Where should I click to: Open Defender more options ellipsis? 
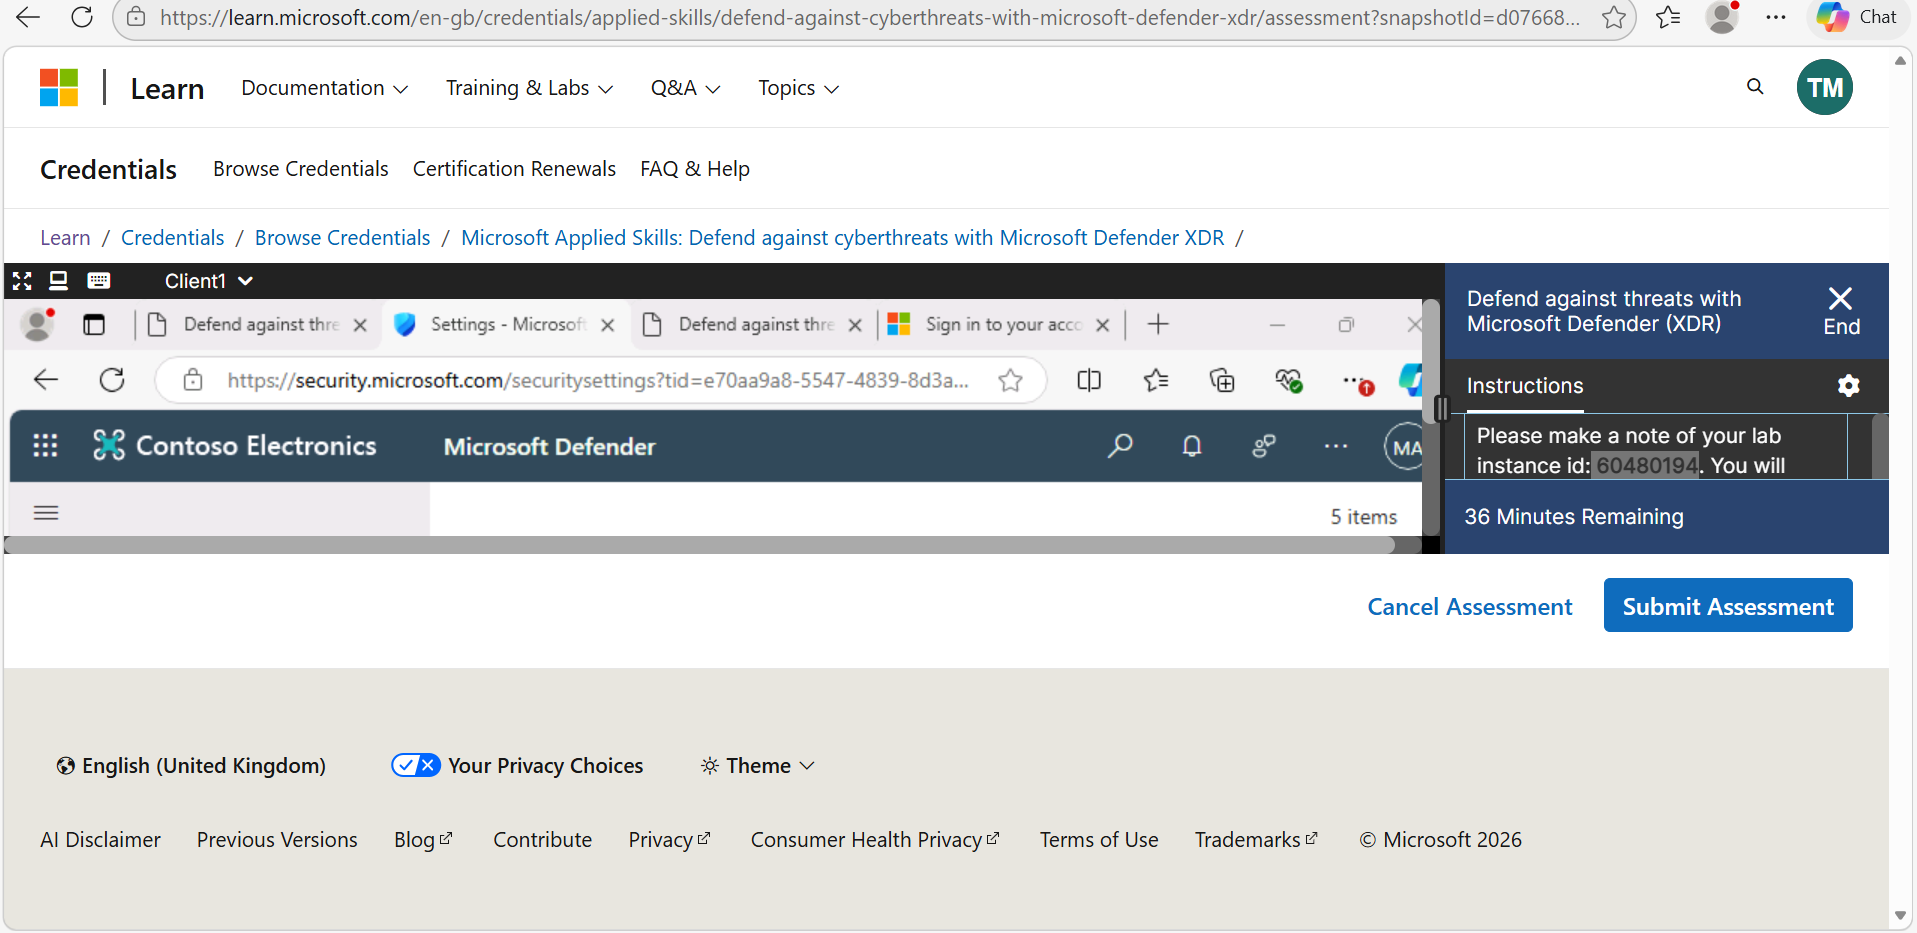tap(1336, 446)
